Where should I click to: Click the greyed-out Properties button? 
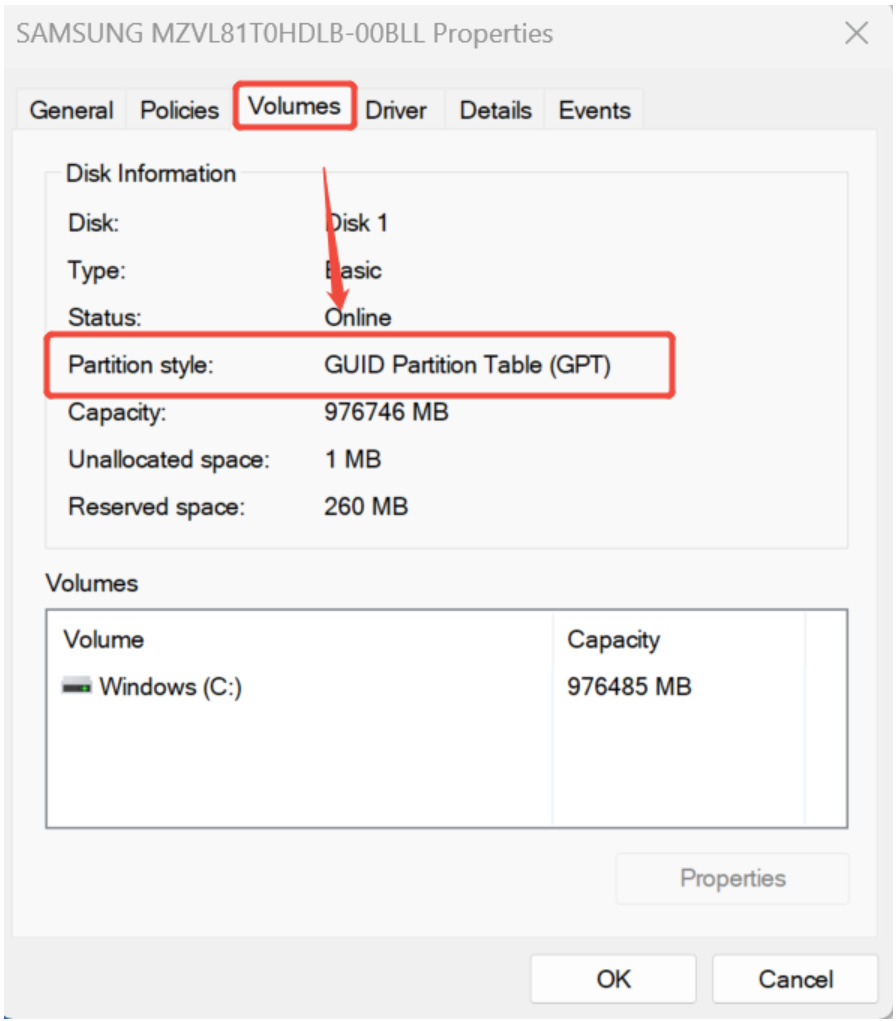(x=732, y=879)
